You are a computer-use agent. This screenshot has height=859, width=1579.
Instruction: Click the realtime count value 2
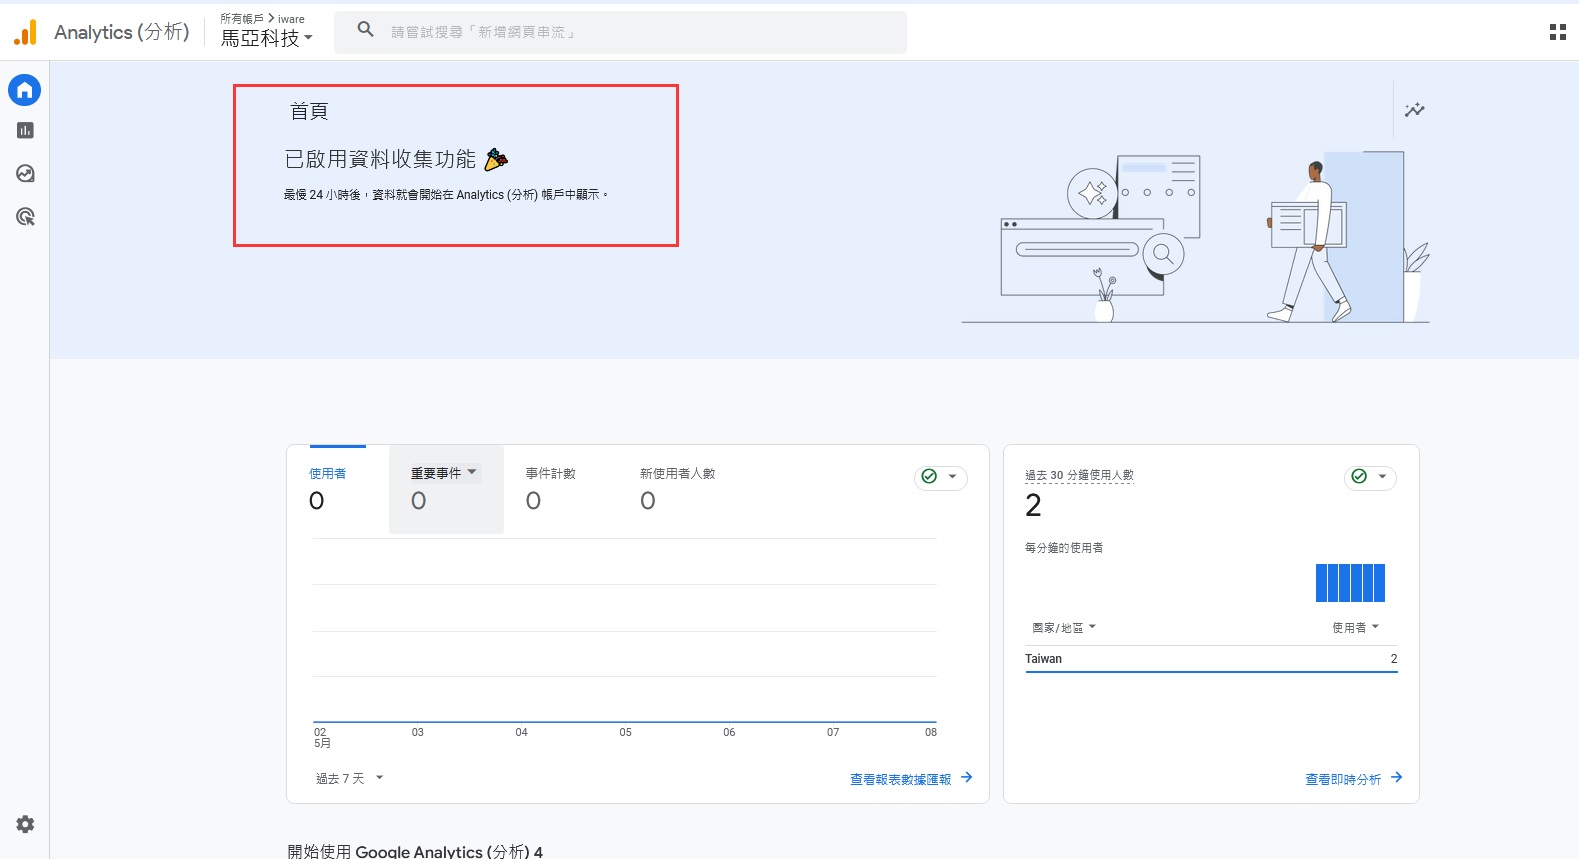click(x=1033, y=505)
